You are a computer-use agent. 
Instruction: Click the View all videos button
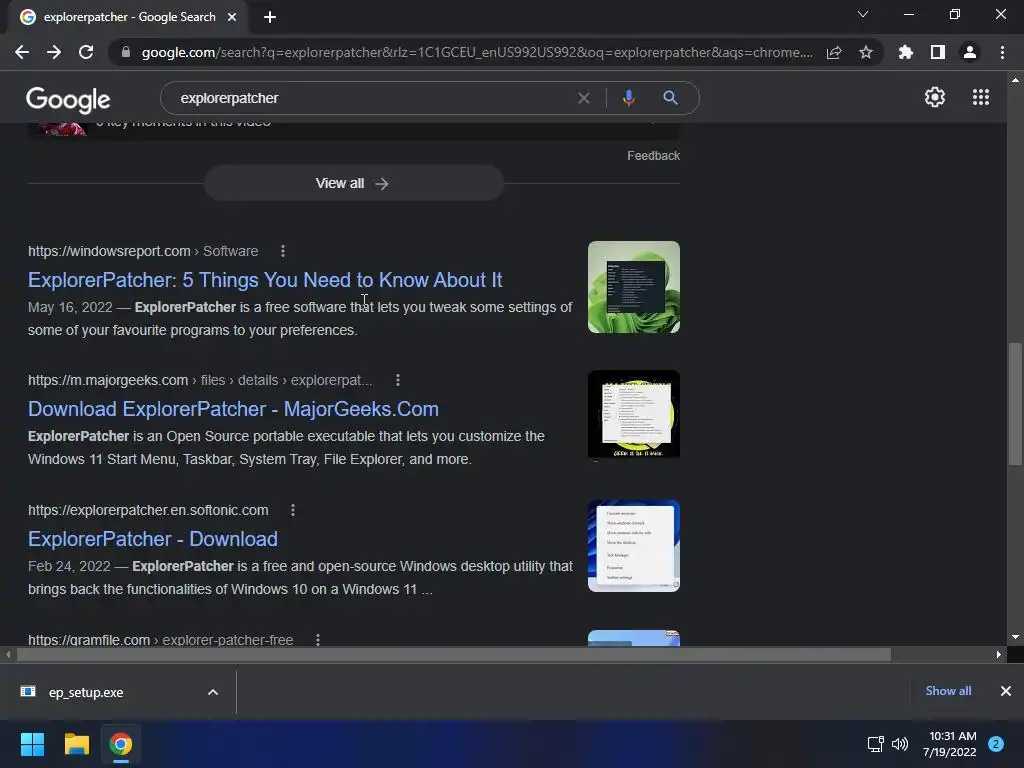tap(353, 184)
